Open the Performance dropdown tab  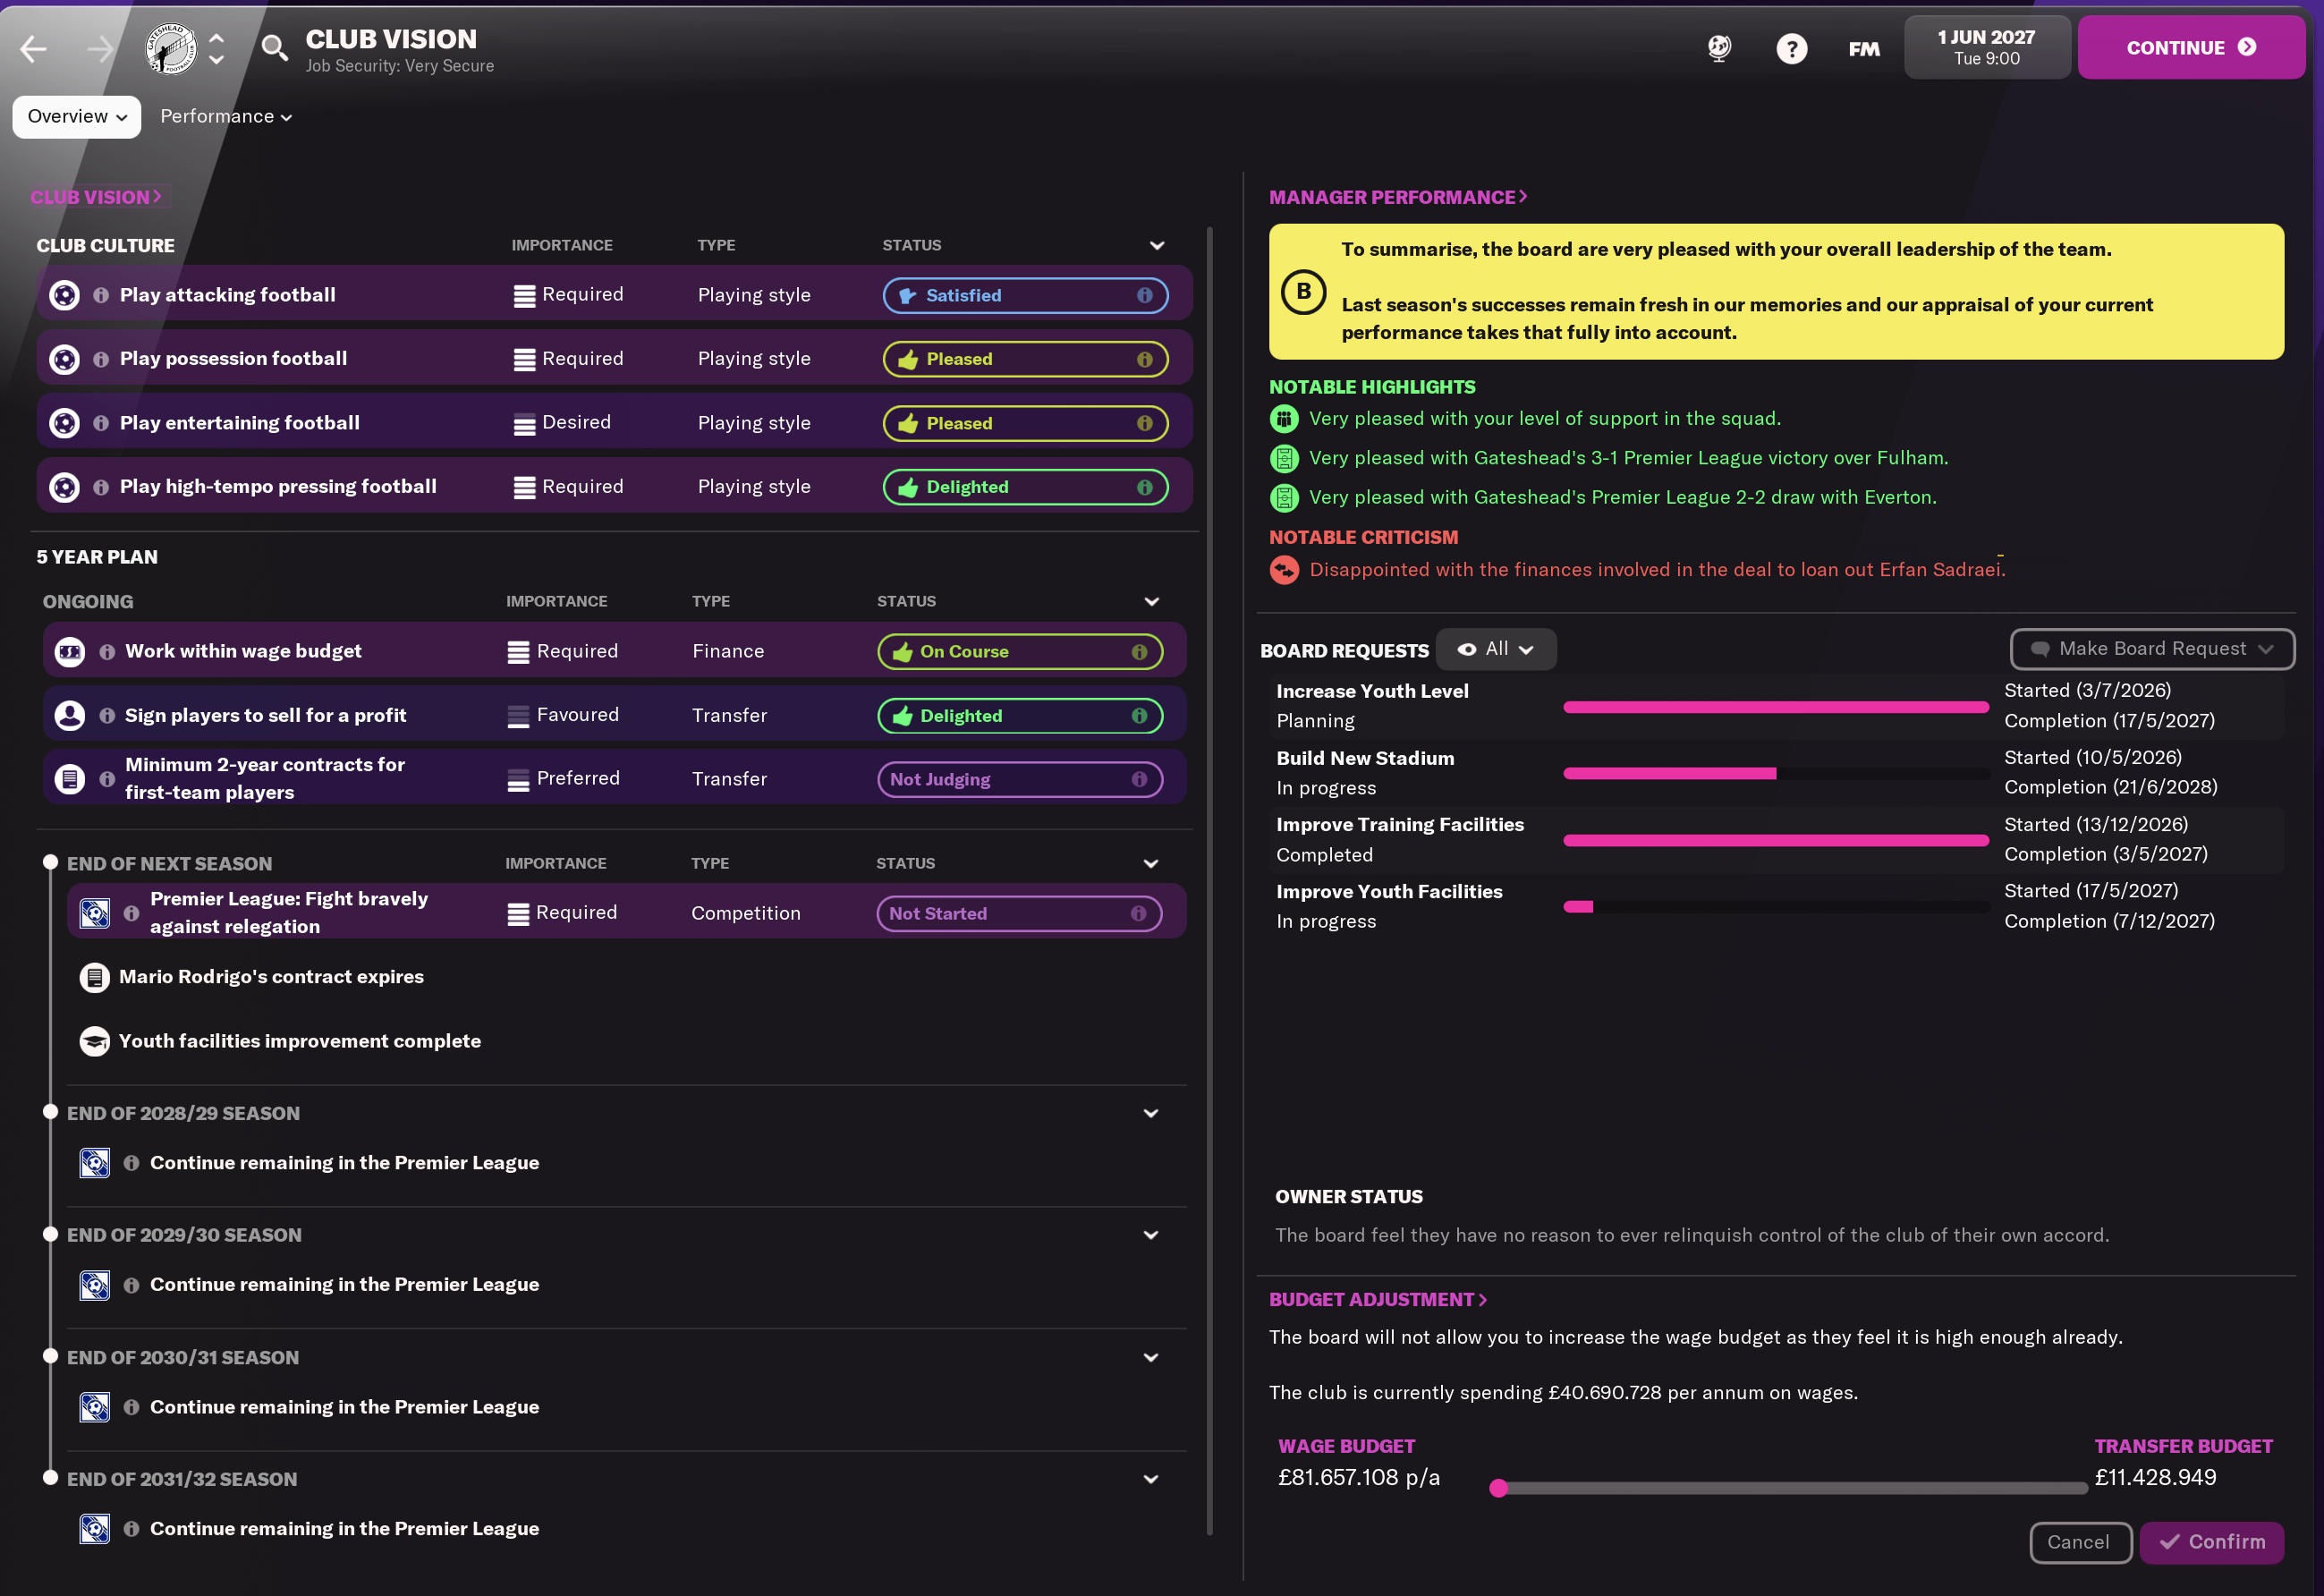[226, 117]
